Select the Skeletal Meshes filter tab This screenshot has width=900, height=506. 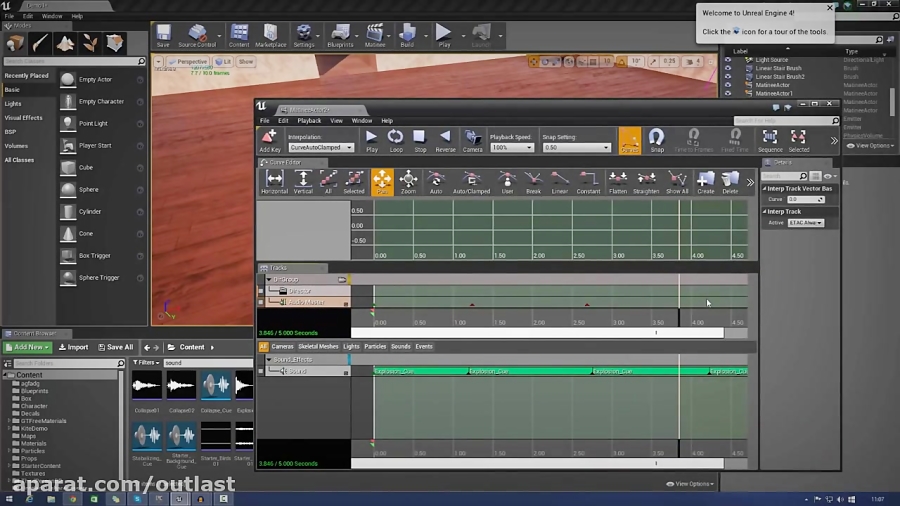click(x=318, y=347)
